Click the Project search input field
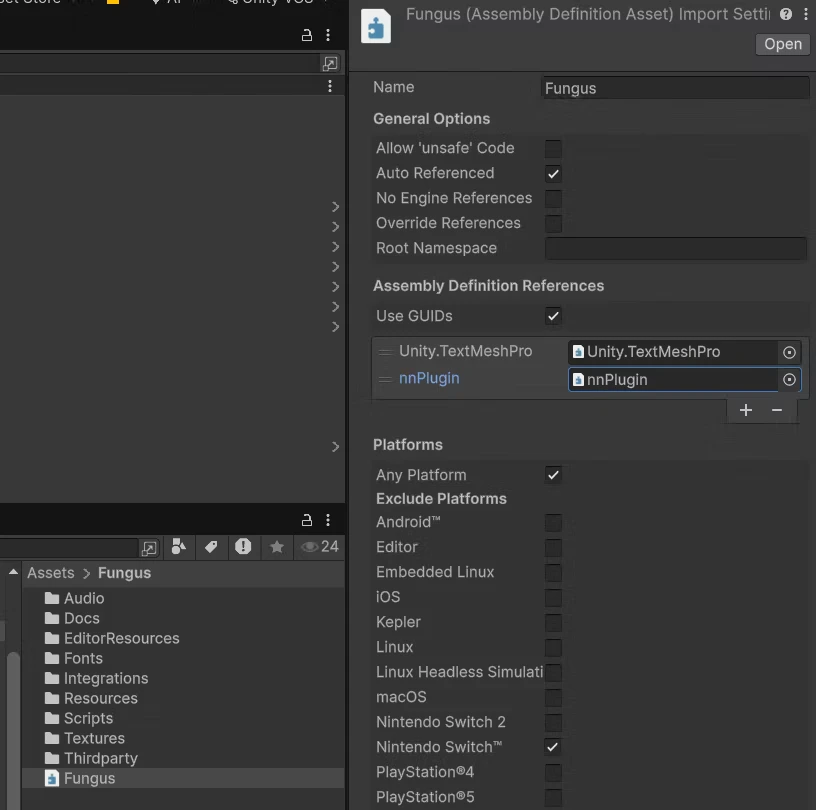Image resolution: width=816 pixels, height=810 pixels. [x=68, y=548]
